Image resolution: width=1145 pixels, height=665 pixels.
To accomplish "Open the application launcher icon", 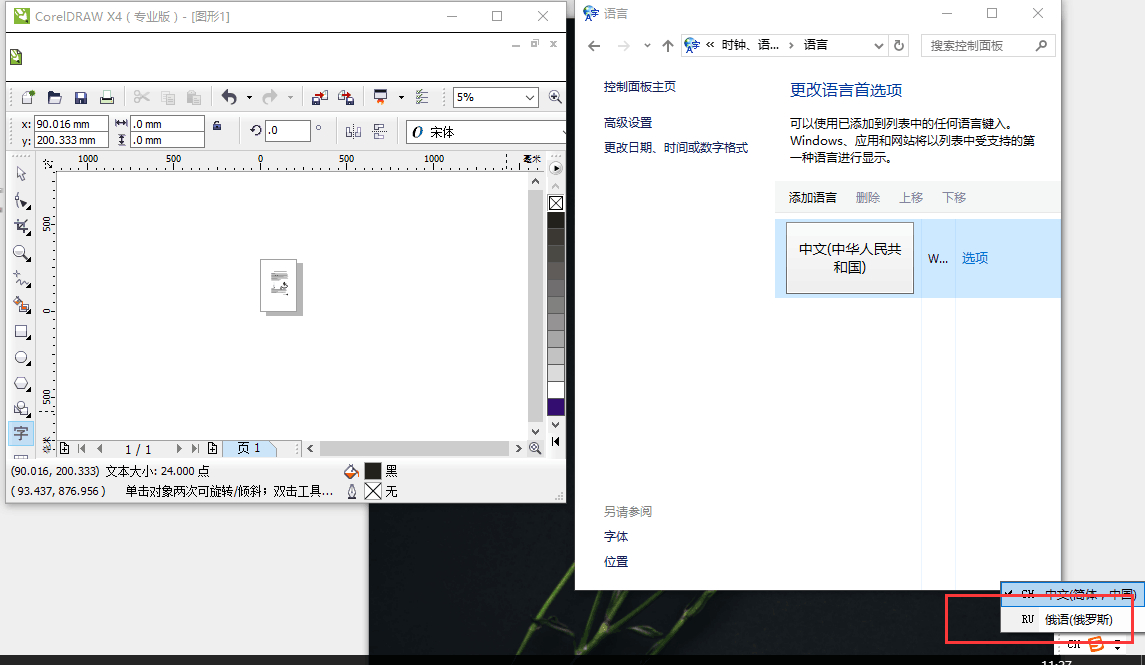I will click(380, 97).
